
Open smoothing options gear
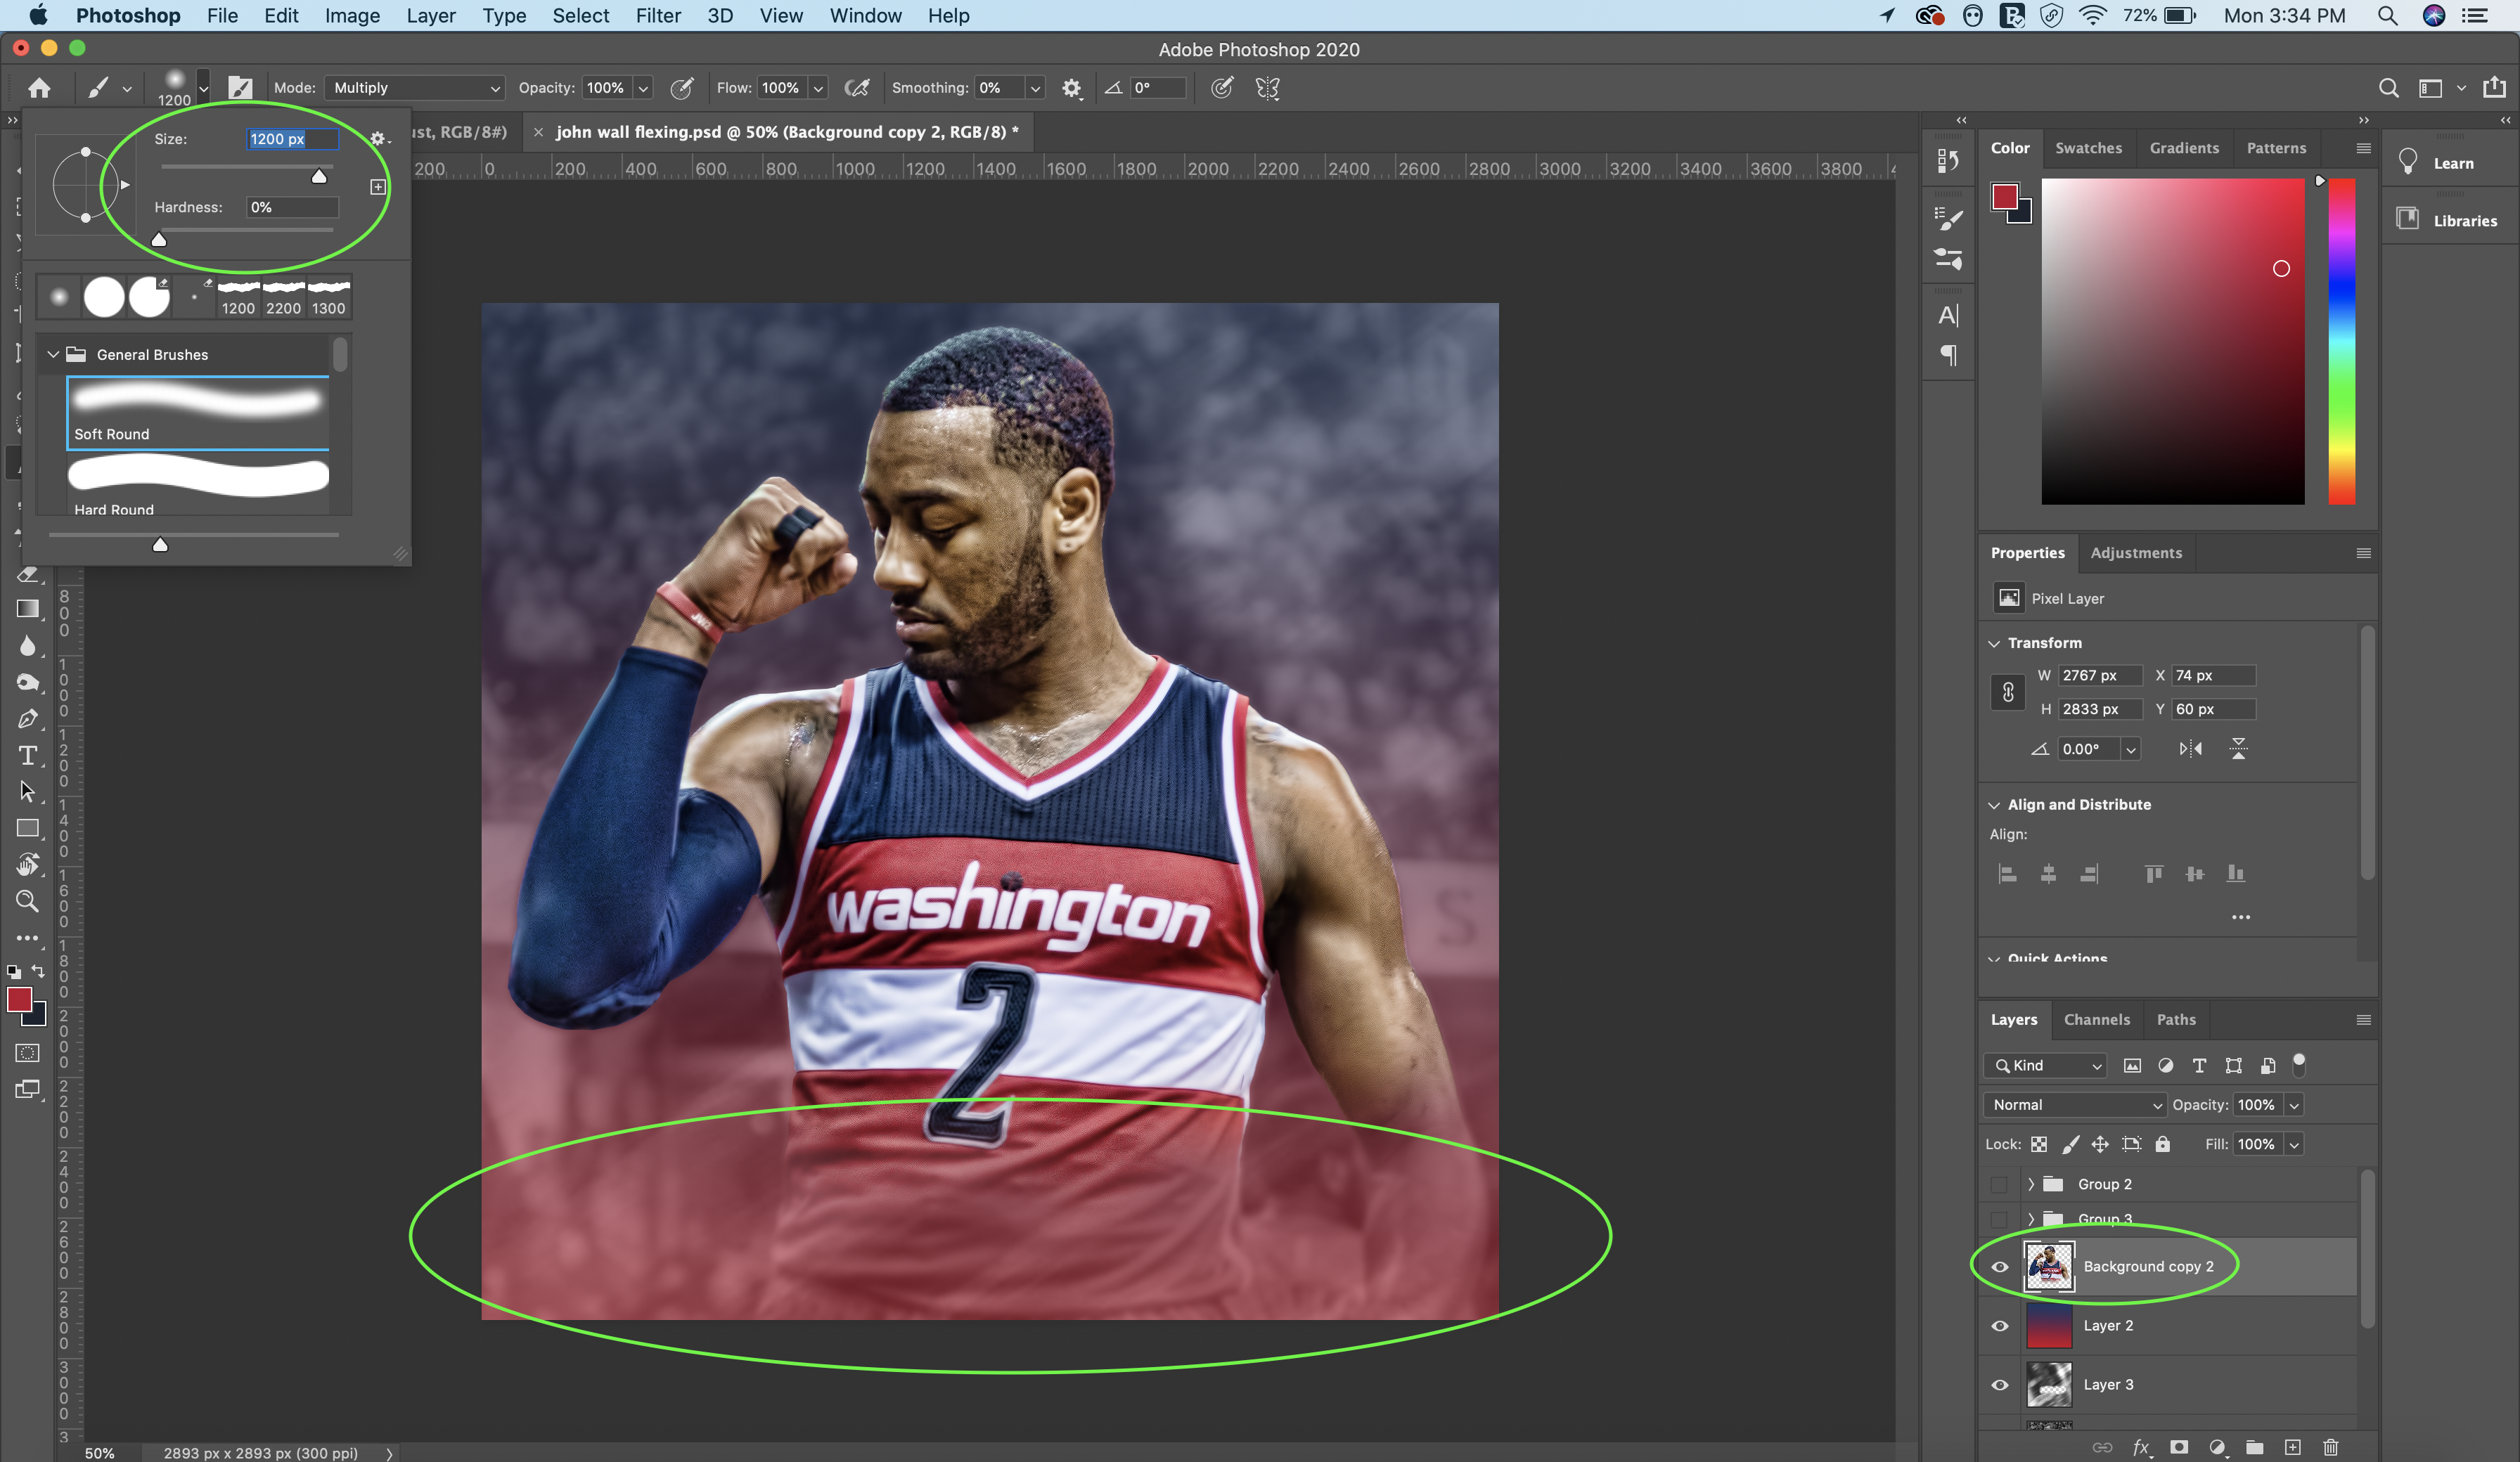point(1071,88)
